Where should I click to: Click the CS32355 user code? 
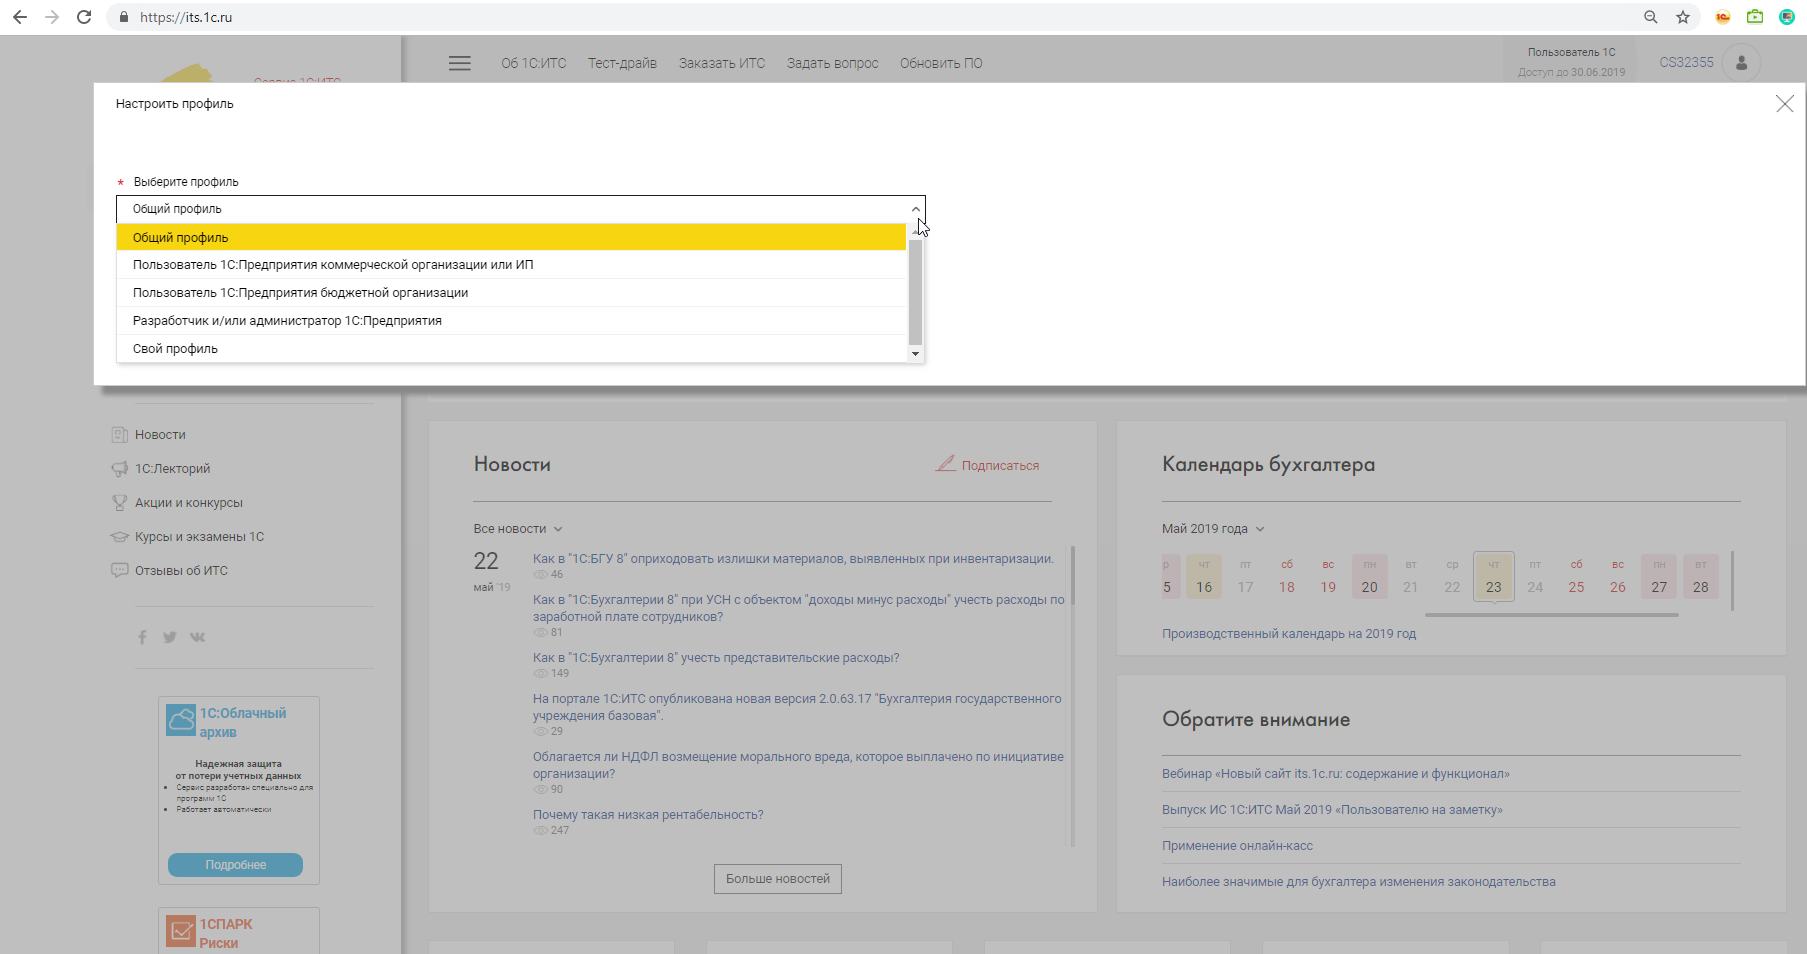[1686, 62]
